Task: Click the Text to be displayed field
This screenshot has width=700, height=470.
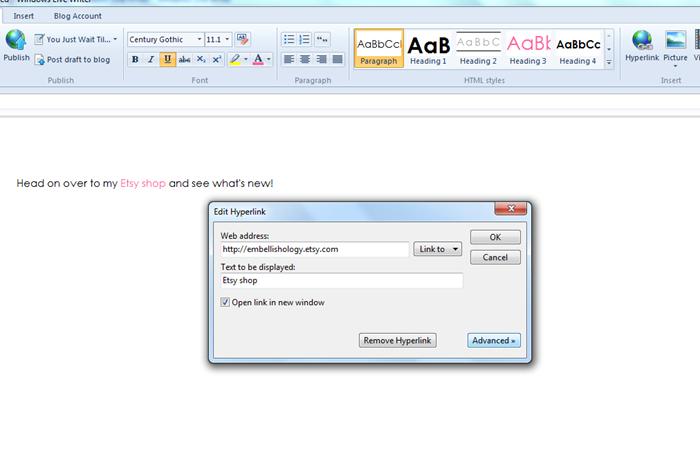Action: coord(342,280)
